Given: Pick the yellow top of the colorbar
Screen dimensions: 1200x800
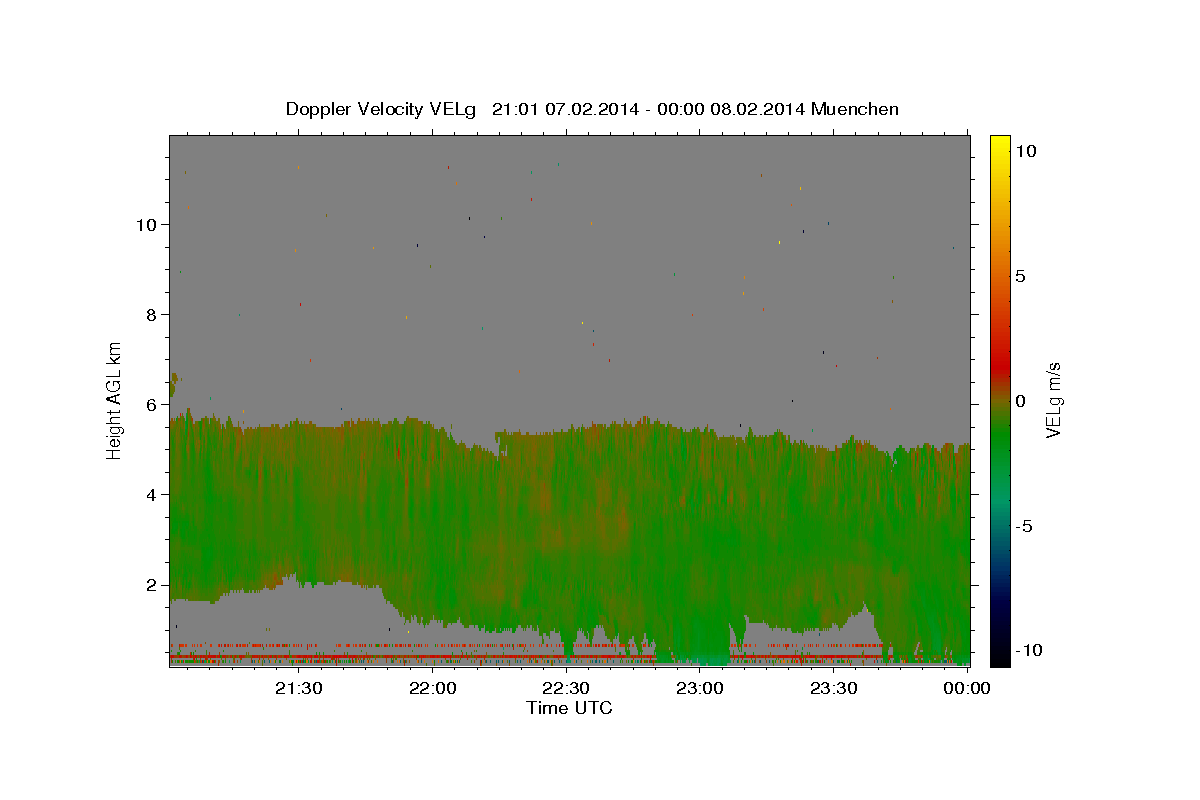Looking at the screenshot, I should point(1000,142).
